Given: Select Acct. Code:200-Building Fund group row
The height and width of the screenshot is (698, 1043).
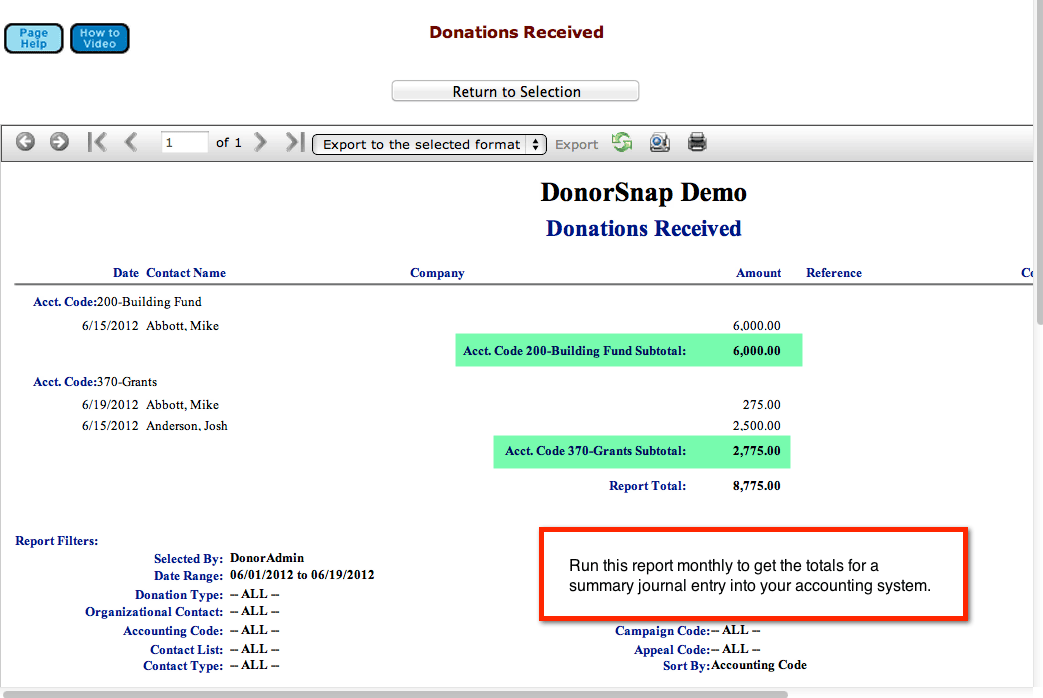Looking at the screenshot, I should (x=117, y=302).
